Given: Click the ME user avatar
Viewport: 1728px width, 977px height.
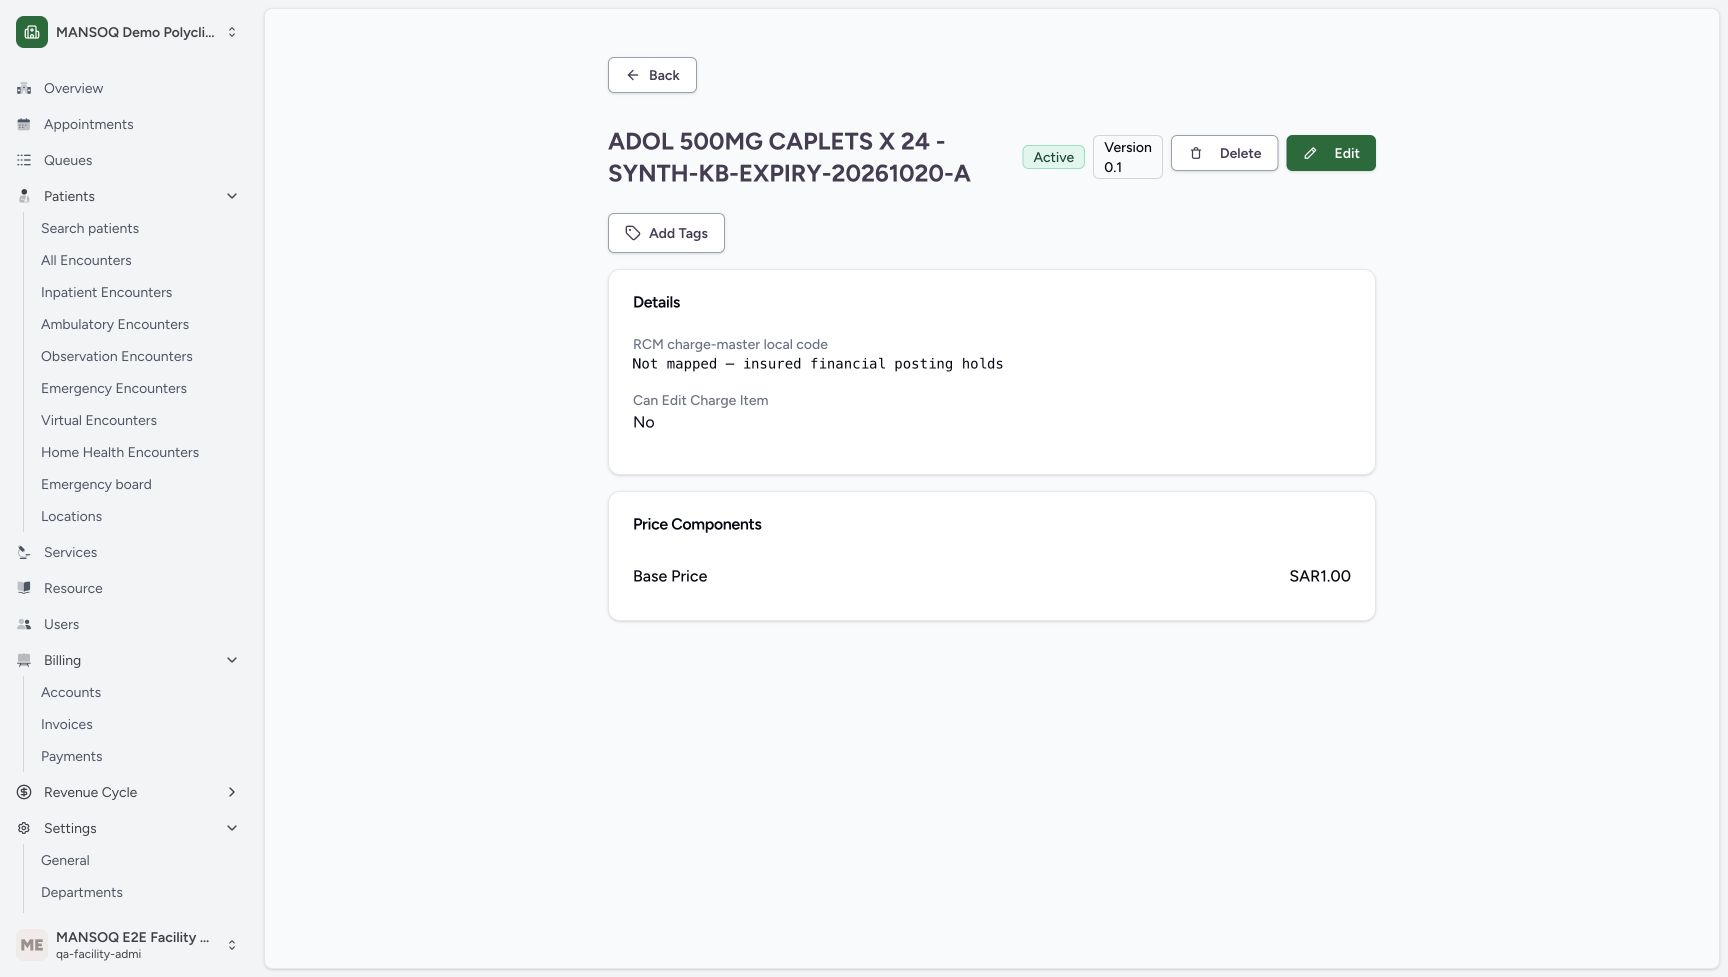Looking at the screenshot, I should pyautogui.click(x=32, y=945).
